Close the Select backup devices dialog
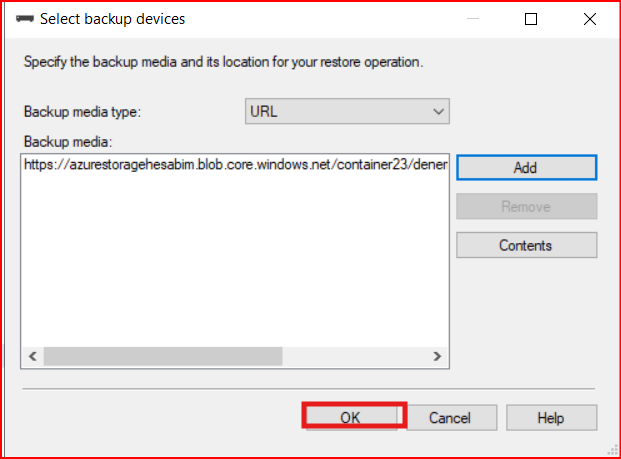Image resolution: width=621 pixels, height=459 pixels. pos(587,19)
